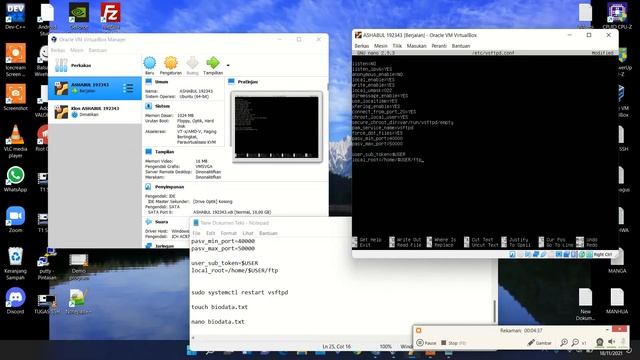The height and width of the screenshot is (360, 640).
Task: Open the orange Screenshot desktop shortcut
Action: pos(16,98)
